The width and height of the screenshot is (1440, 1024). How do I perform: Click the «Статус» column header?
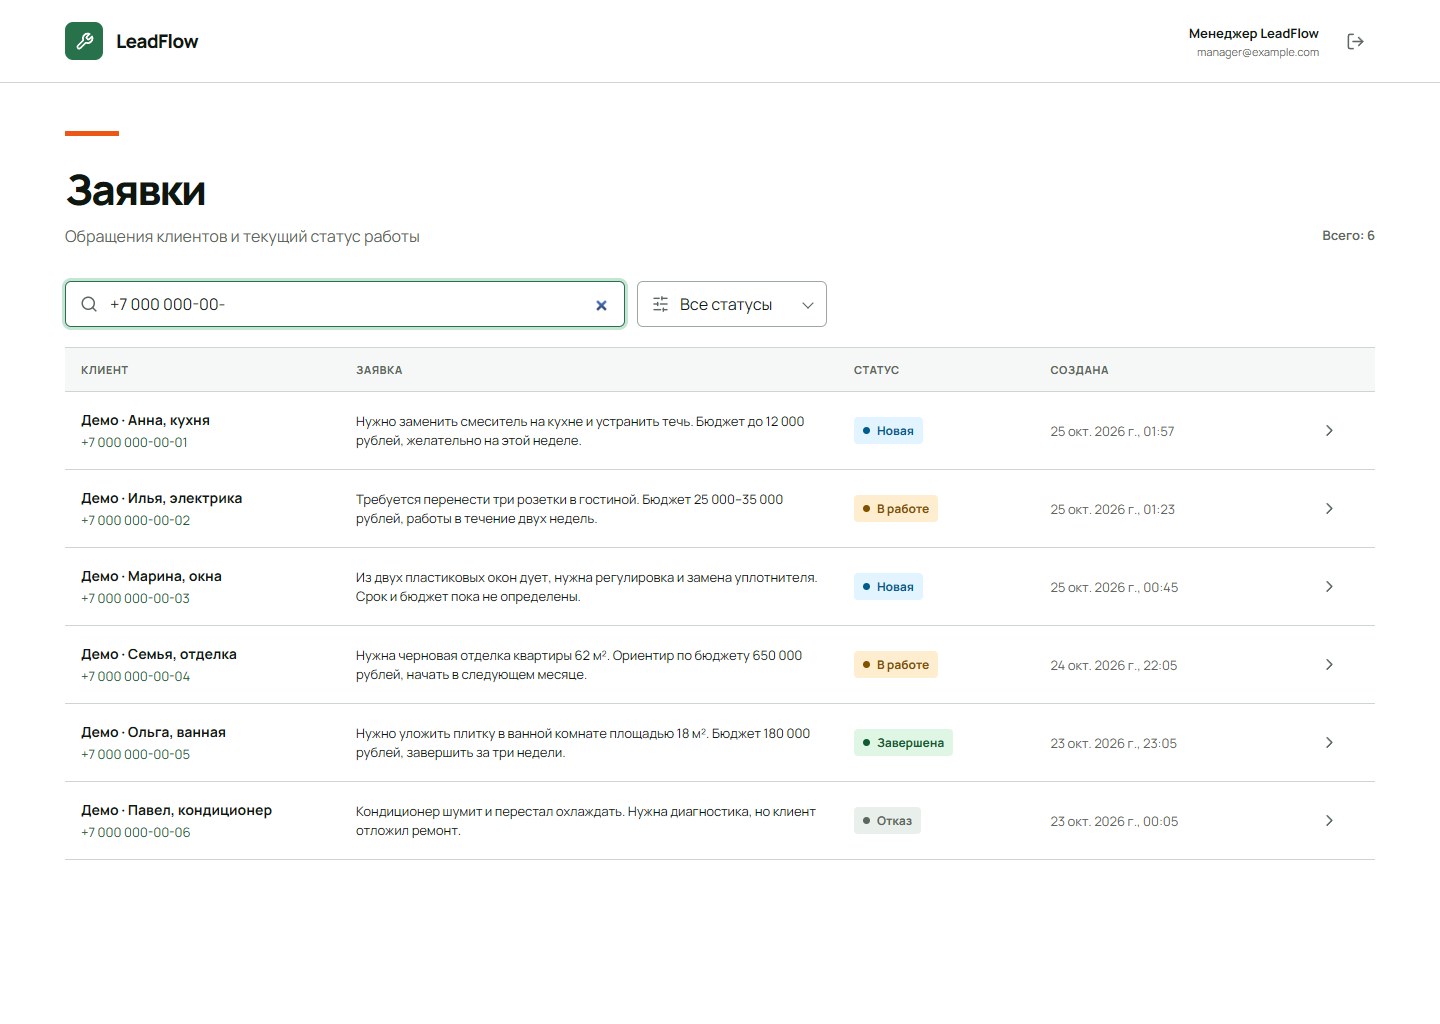tap(876, 370)
